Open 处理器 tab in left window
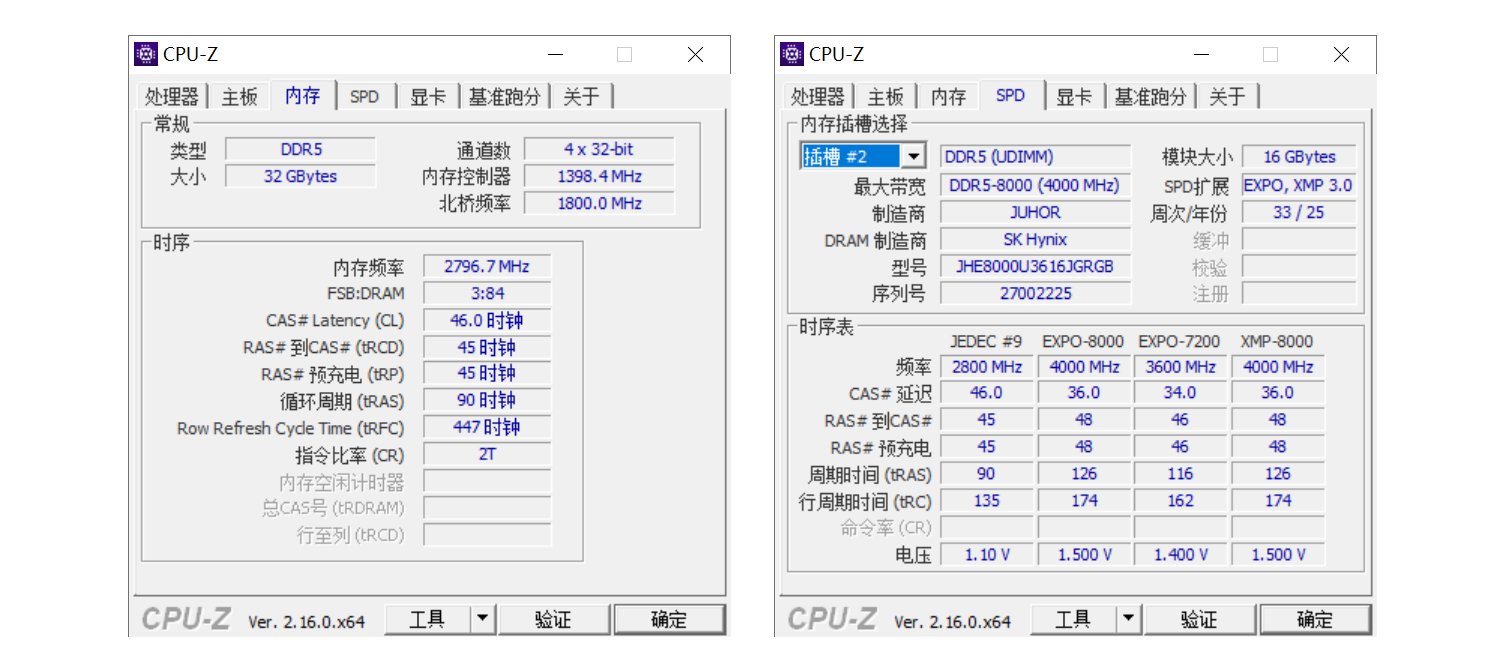 click(x=172, y=96)
